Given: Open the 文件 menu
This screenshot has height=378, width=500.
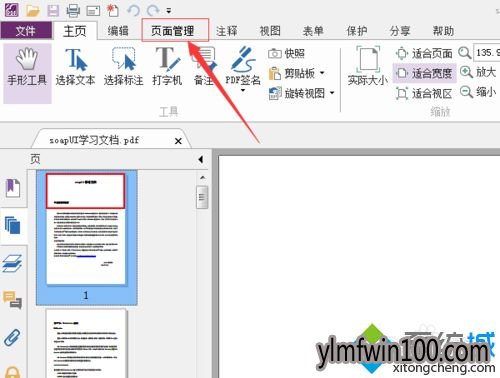Looking at the screenshot, I should point(26,31).
